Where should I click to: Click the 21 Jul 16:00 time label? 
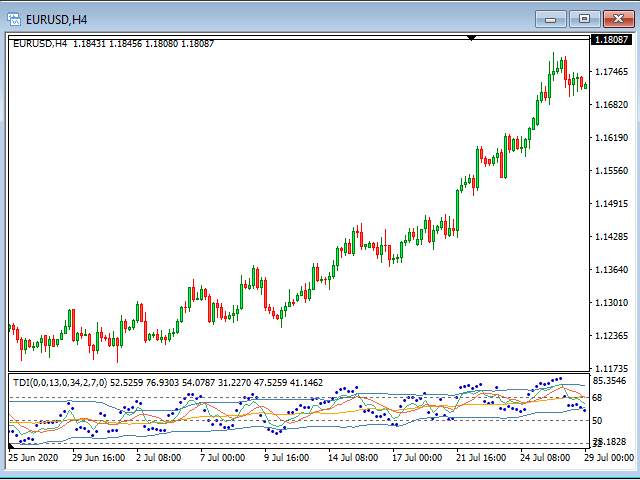pos(481,458)
